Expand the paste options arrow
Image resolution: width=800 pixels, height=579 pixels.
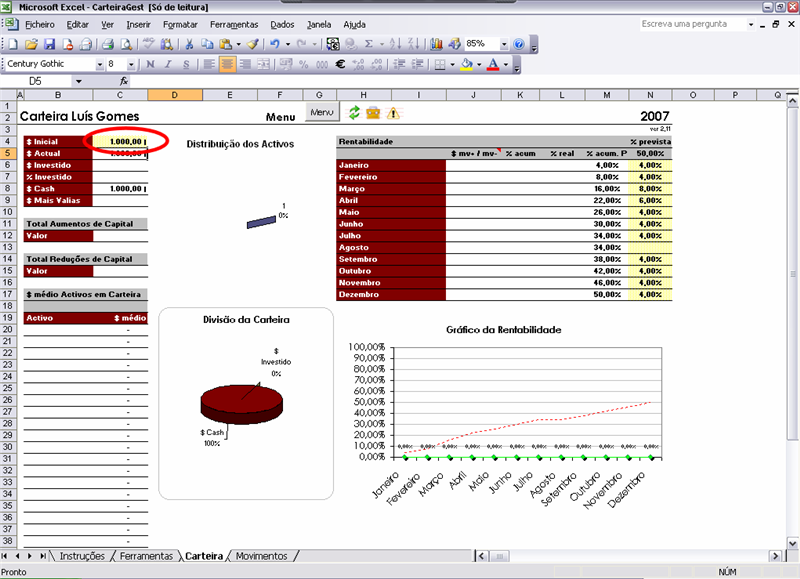238,44
